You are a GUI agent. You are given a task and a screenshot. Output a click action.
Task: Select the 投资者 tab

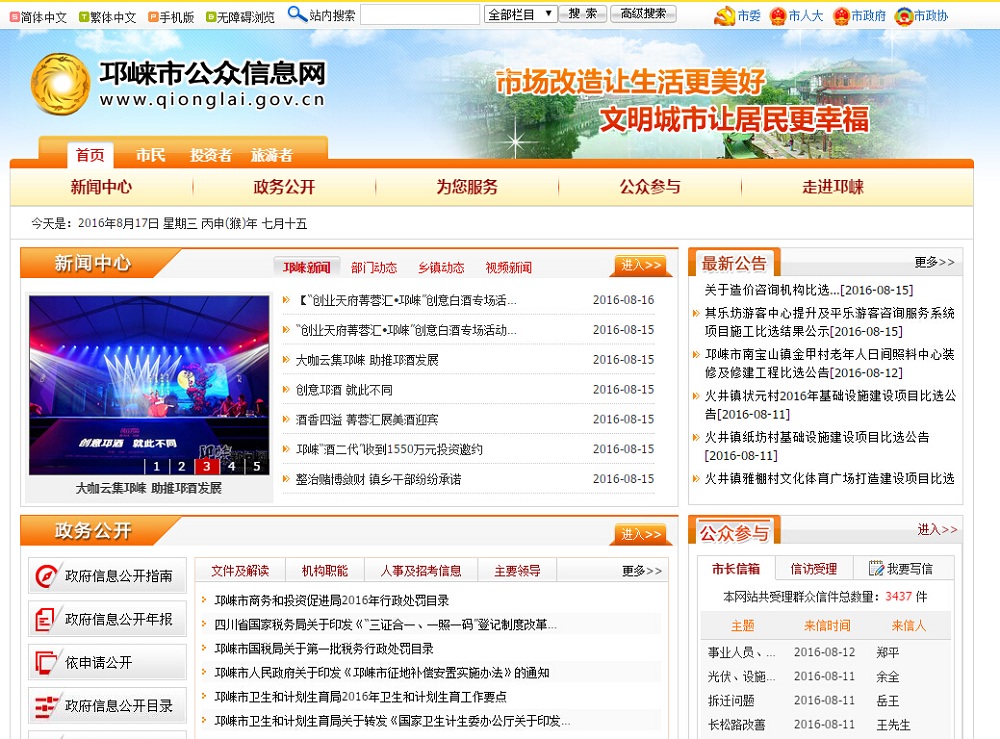point(210,155)
